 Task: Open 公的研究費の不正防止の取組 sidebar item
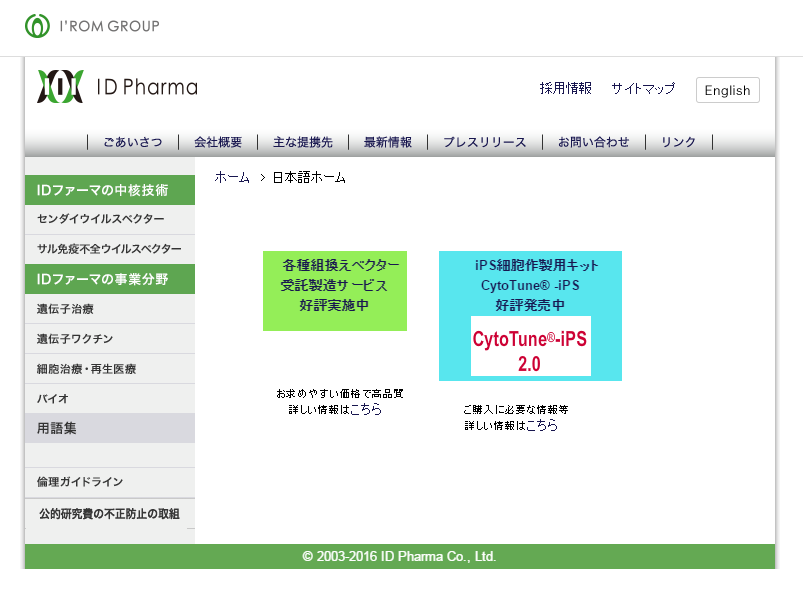point(110,514)
